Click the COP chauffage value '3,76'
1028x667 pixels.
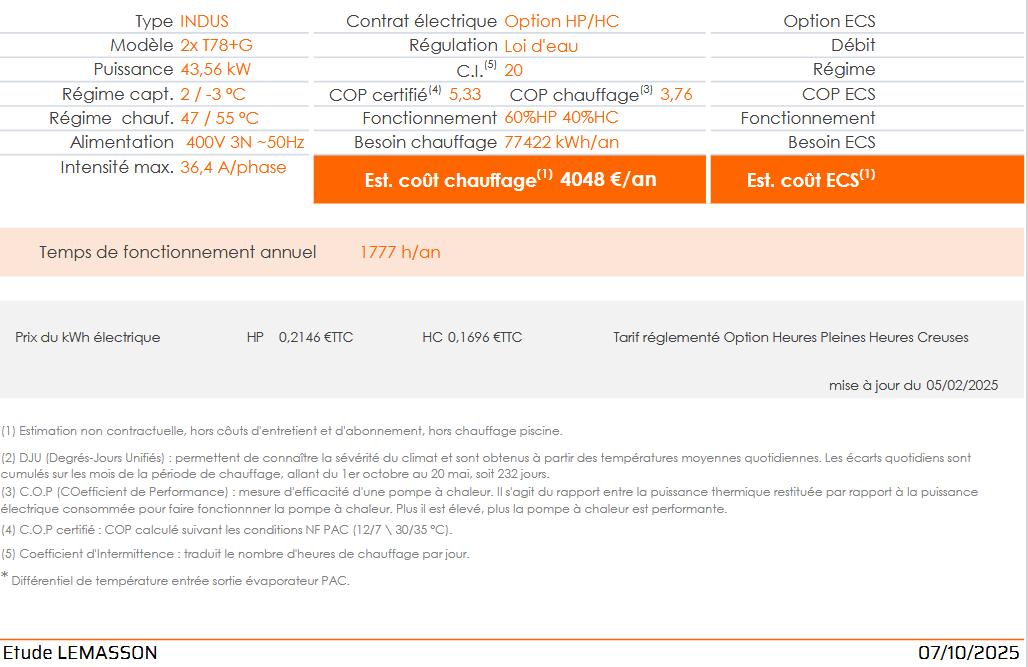676,94
